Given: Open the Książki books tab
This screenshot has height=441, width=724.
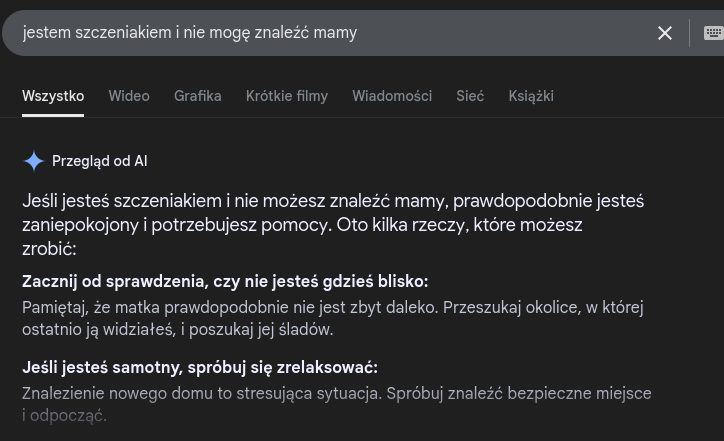Looking at the screenshot, I should coord(531,96).
